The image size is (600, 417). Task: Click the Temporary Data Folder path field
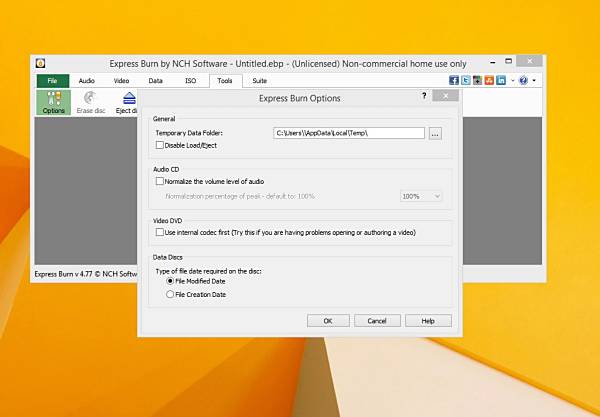tap(349, 133)
